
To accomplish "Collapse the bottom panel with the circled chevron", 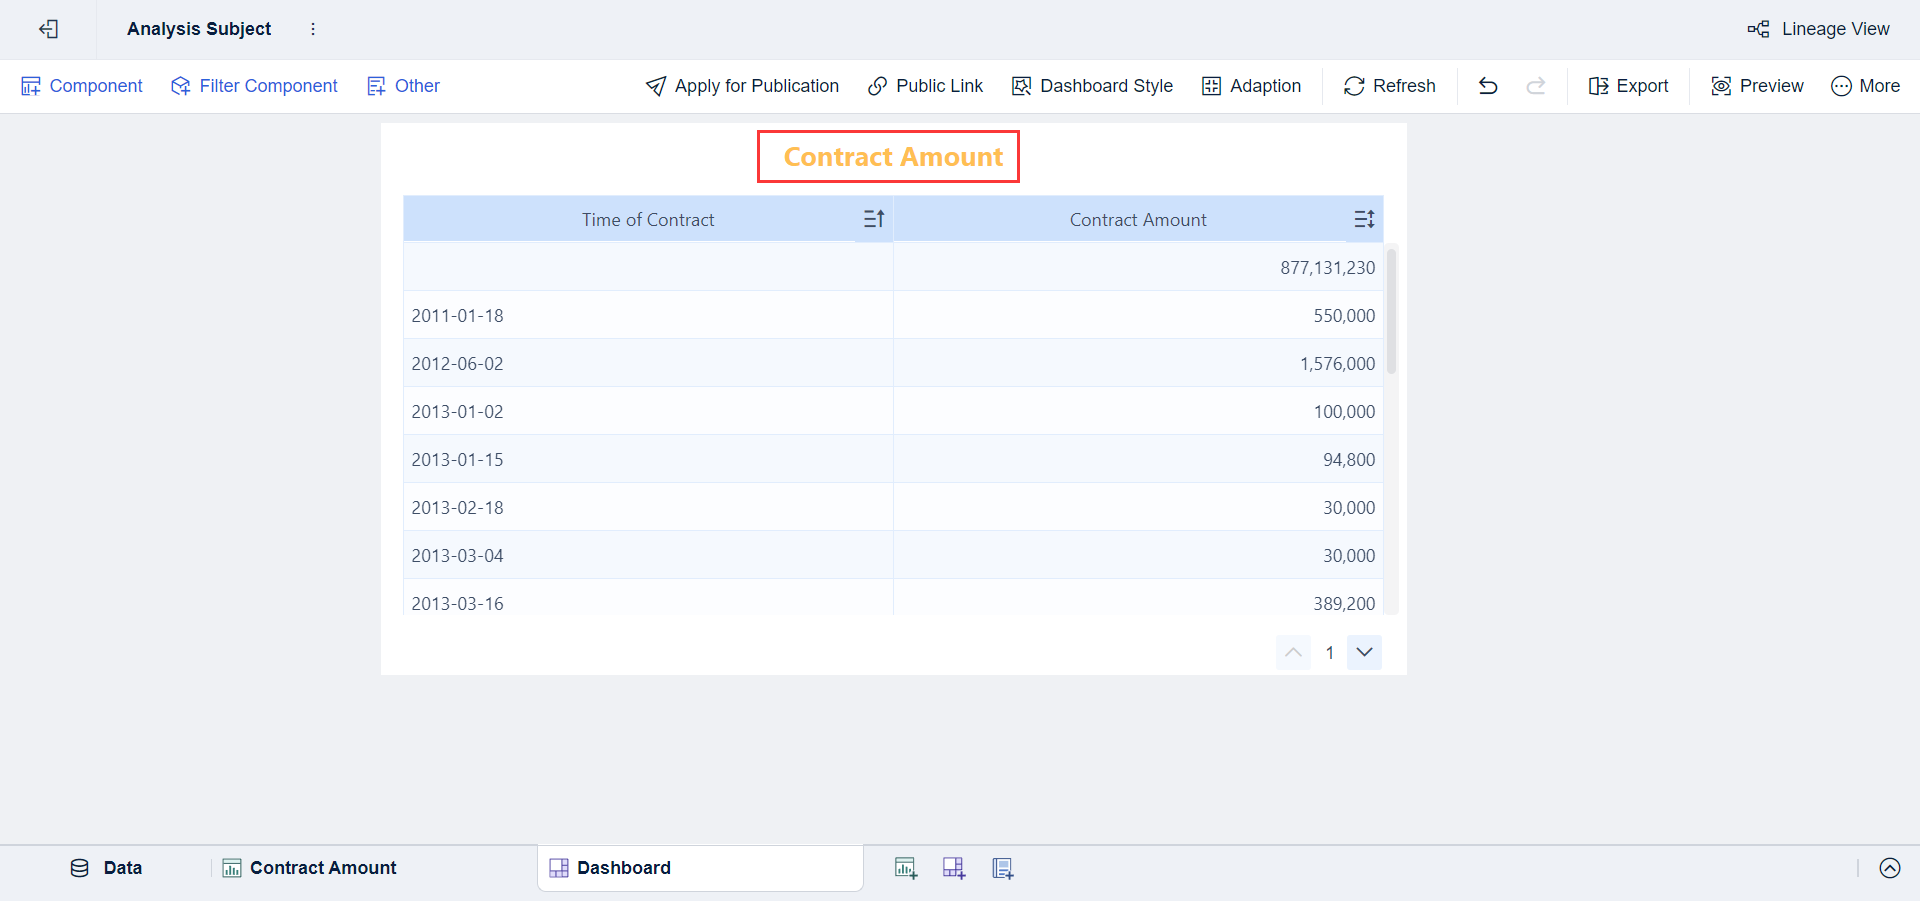I will pyautogui.click(x=1889, y=868).
